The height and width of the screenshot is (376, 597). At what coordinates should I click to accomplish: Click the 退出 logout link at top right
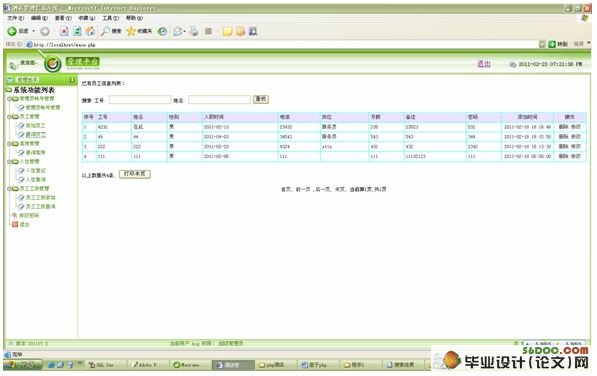(484, 64)
